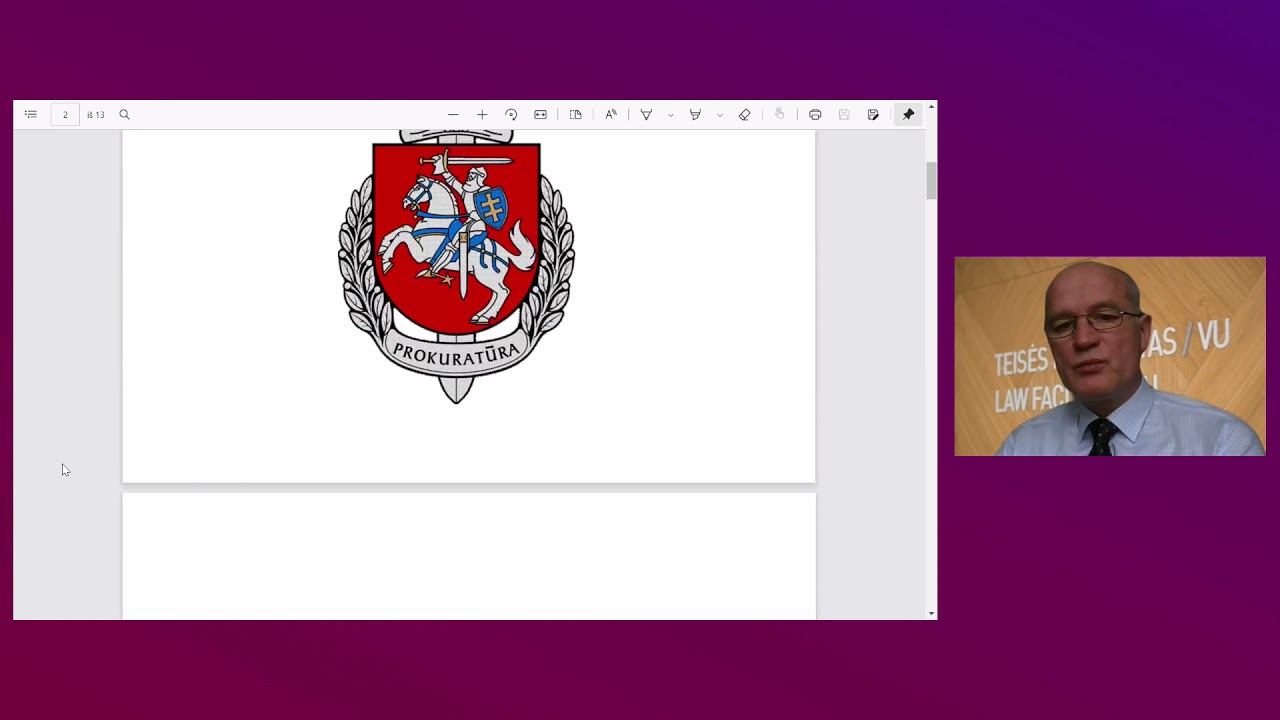
Task: Click the touch writing hand icon
Action: pyautogui.click(x=779, y=115)
